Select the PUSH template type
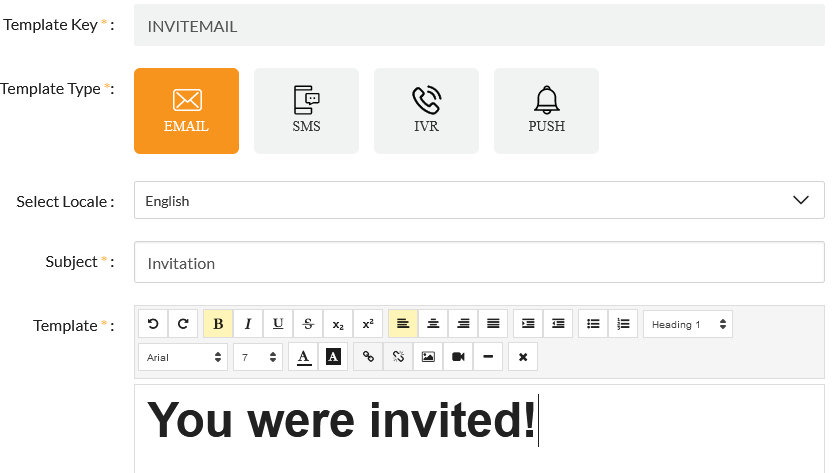This screenshot has height=473, width=836. [x=546, y=111]
